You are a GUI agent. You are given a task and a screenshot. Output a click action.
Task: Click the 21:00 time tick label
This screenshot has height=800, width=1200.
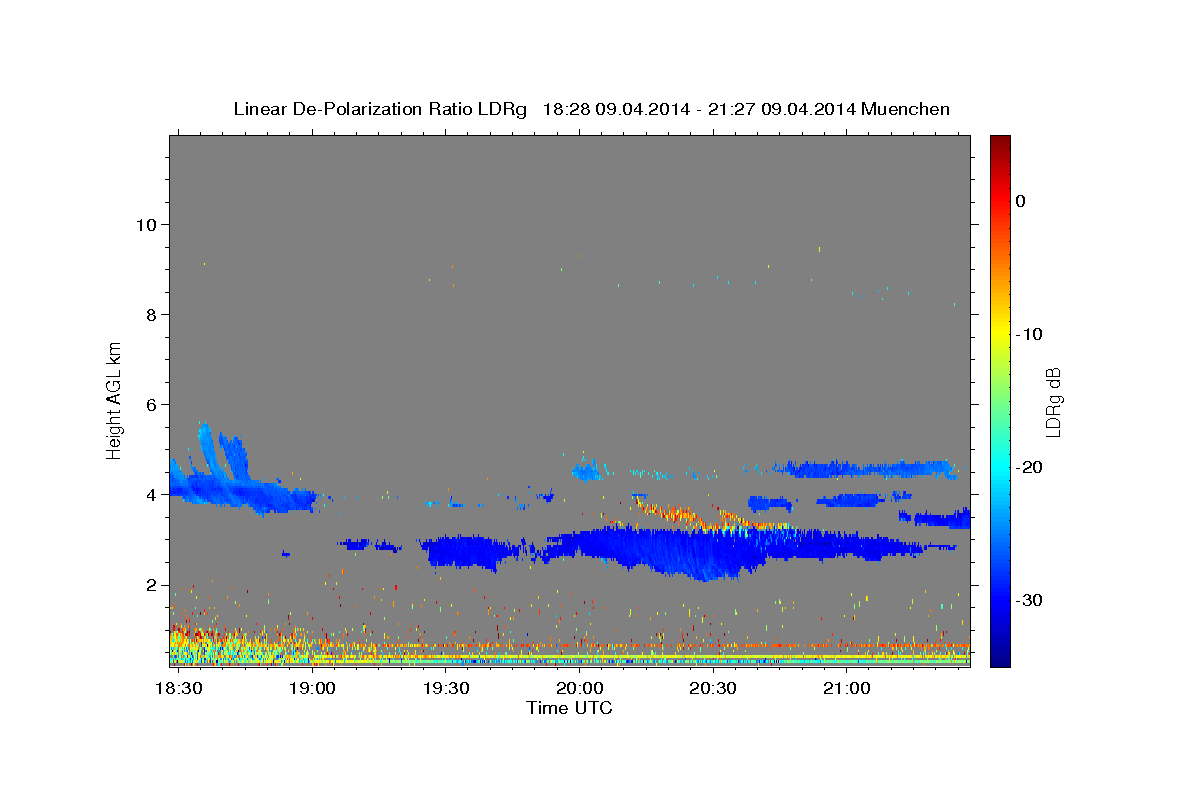[846, 689]
